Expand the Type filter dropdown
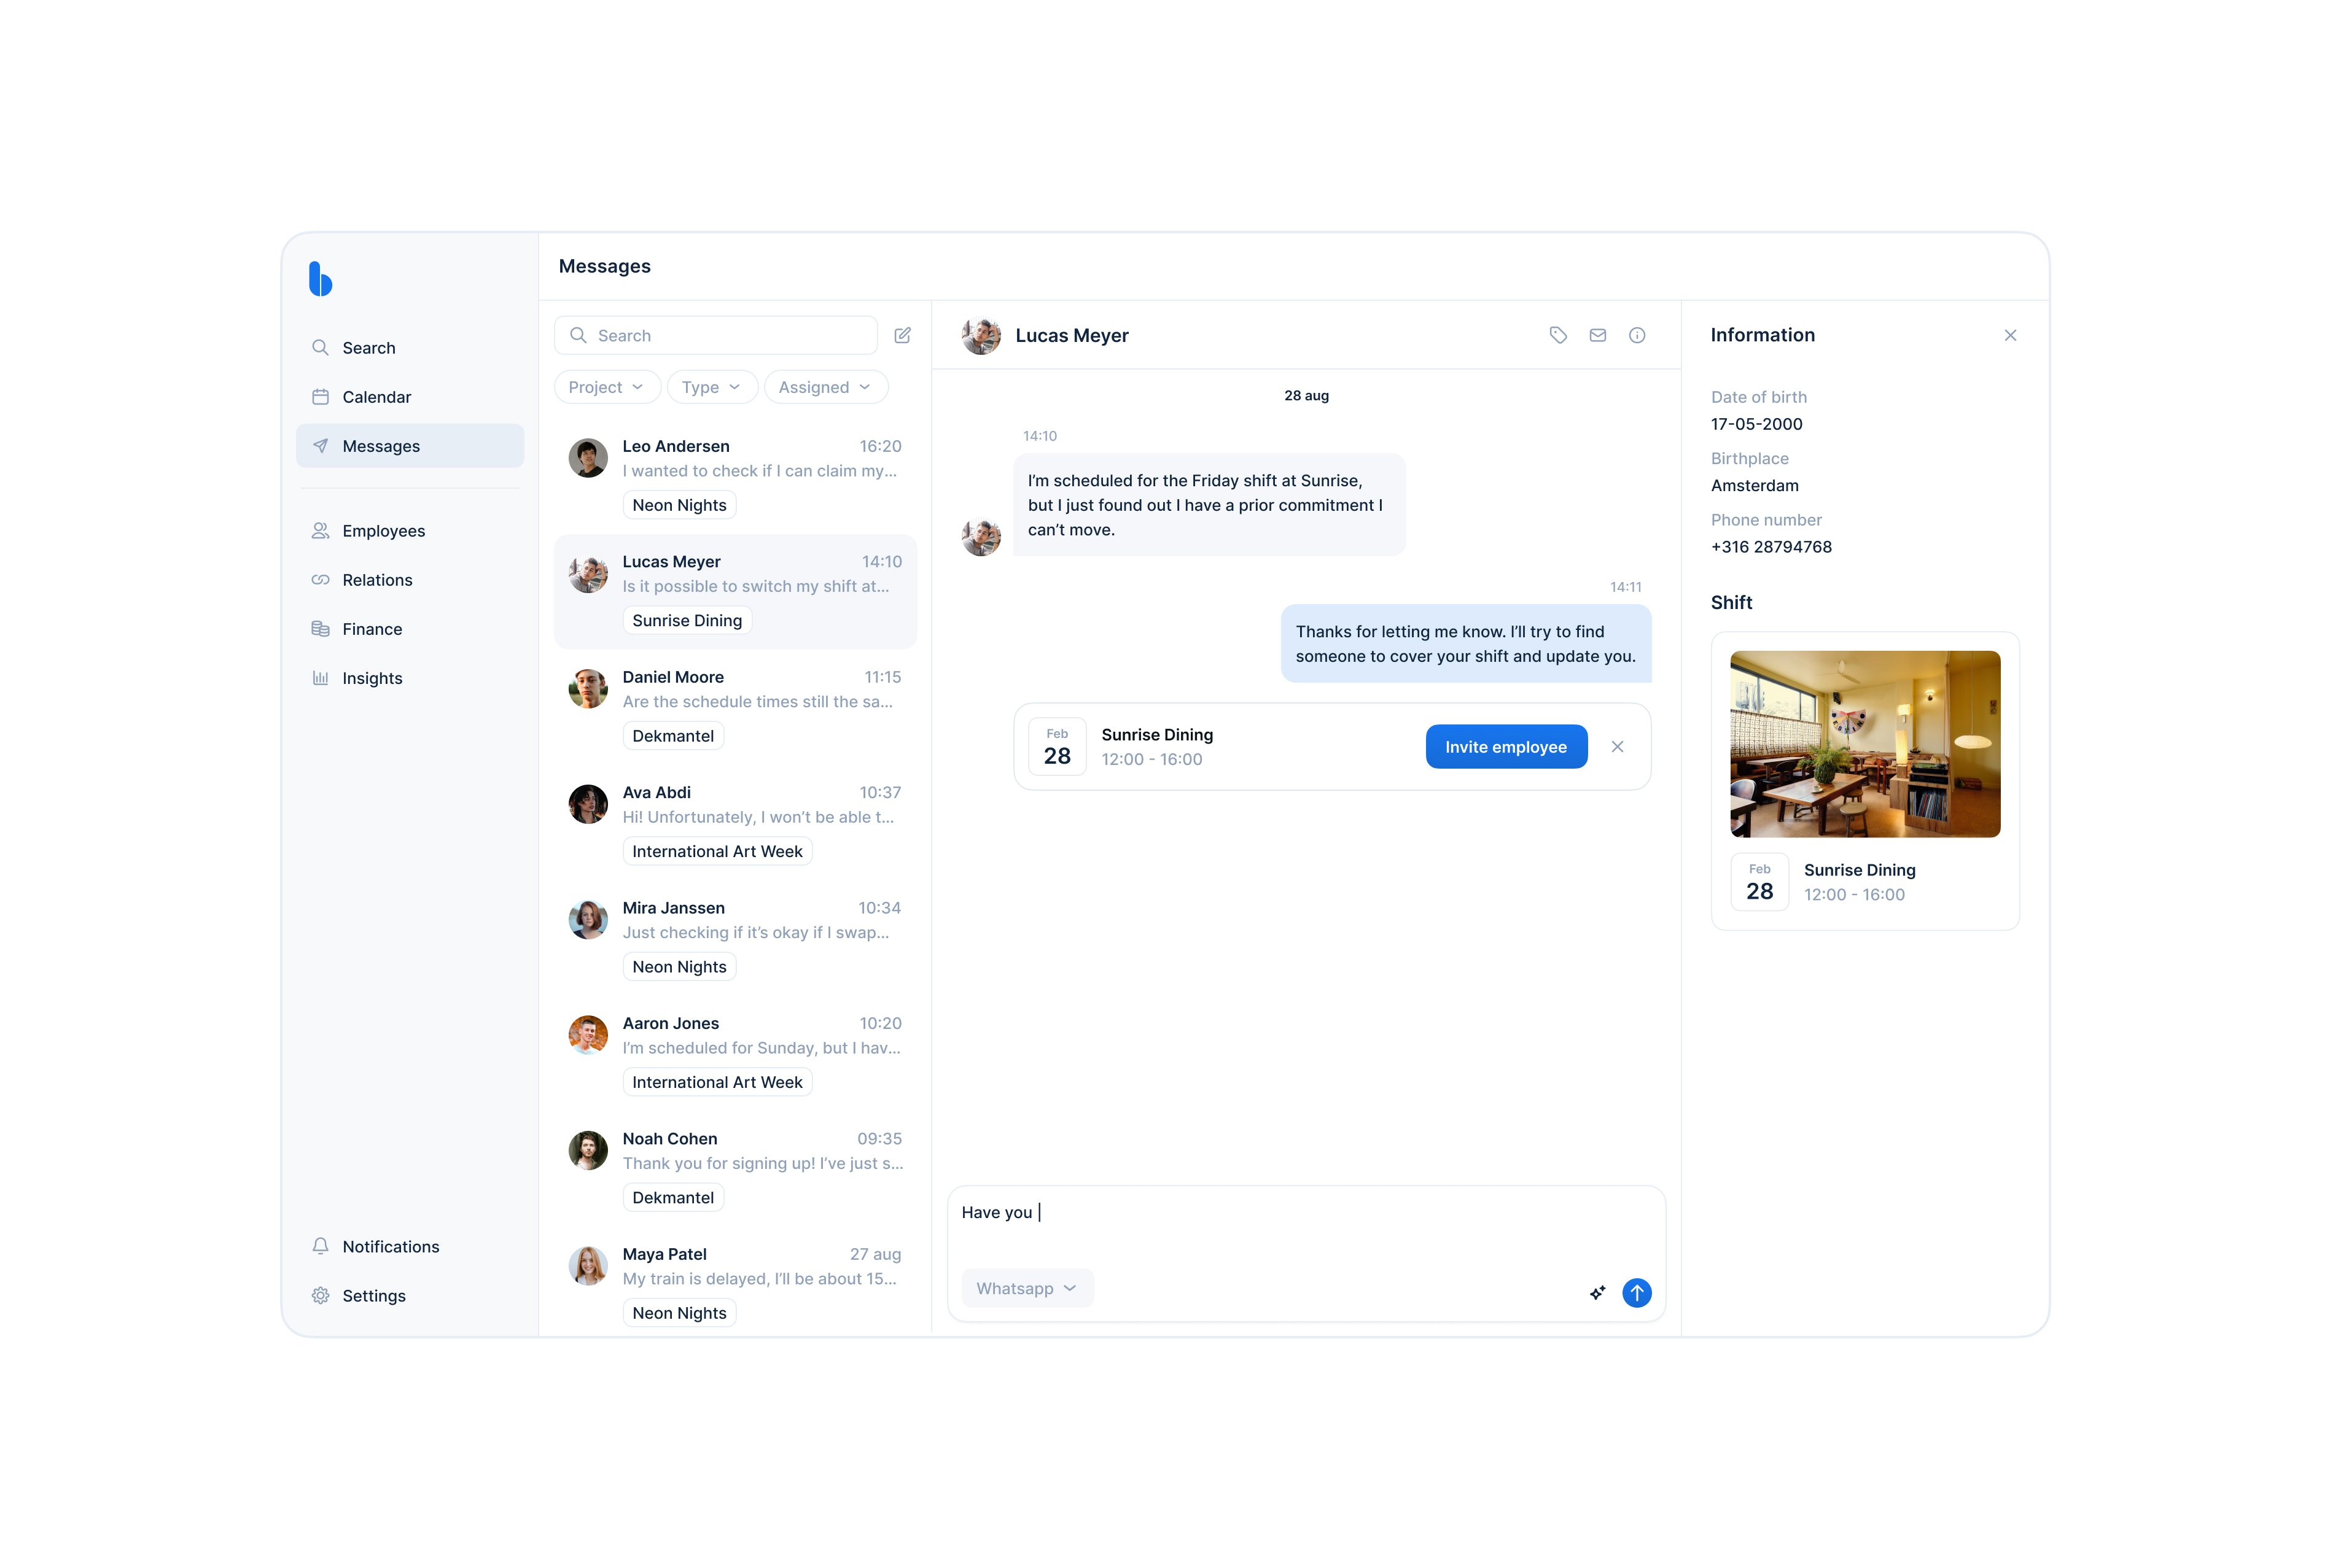 coord(712,387)
